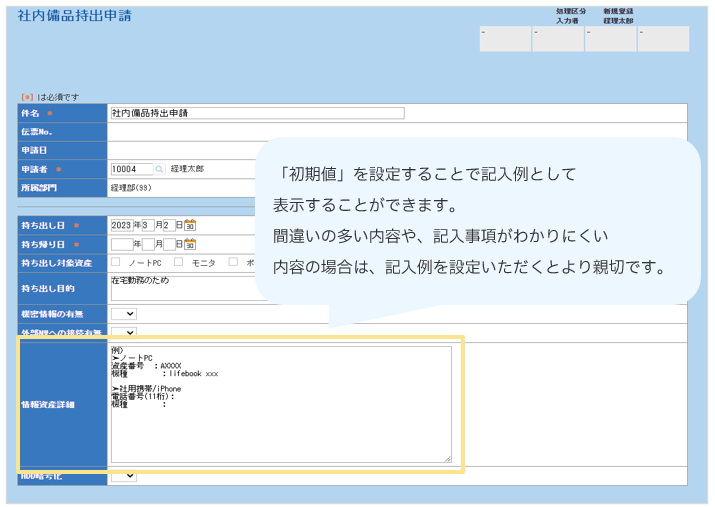Open the dropdown below 情報資産詳細
Image resolution: width=715 pixels, height=507 pixels.
(124, 476)
